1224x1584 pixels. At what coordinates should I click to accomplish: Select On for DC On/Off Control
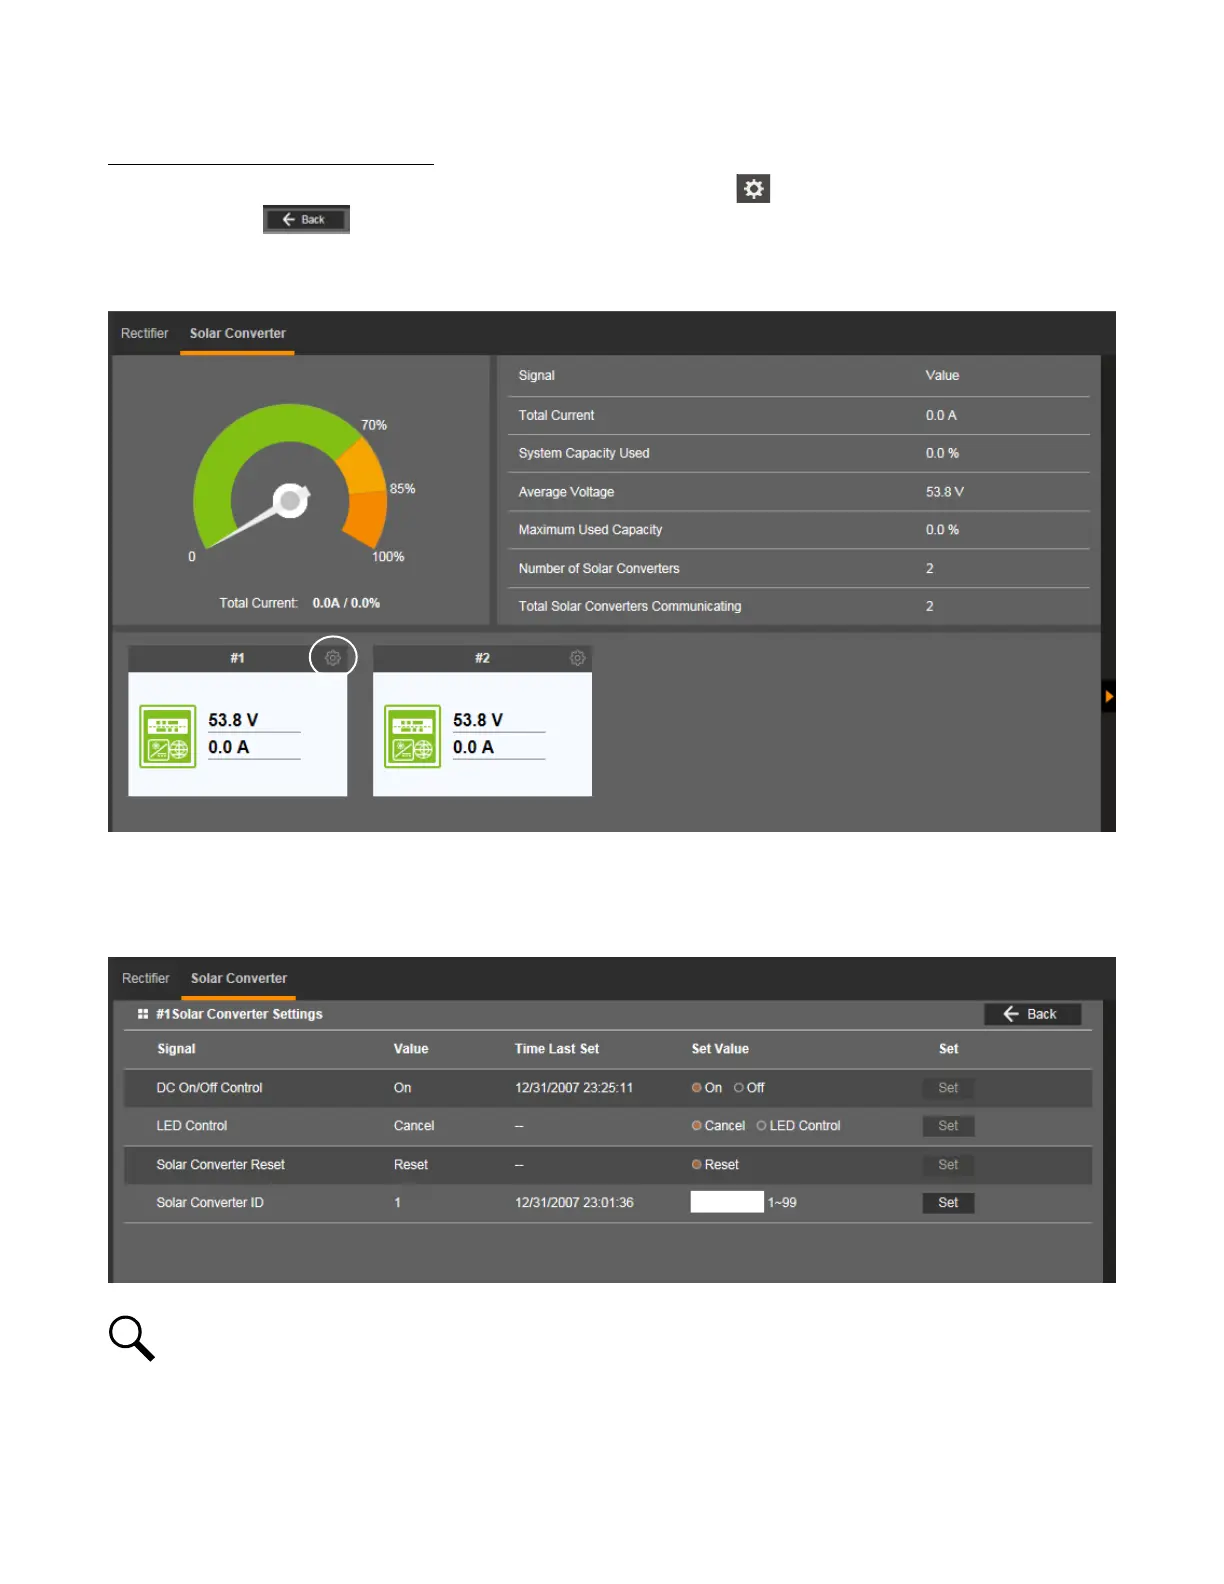click(697, 1088)
